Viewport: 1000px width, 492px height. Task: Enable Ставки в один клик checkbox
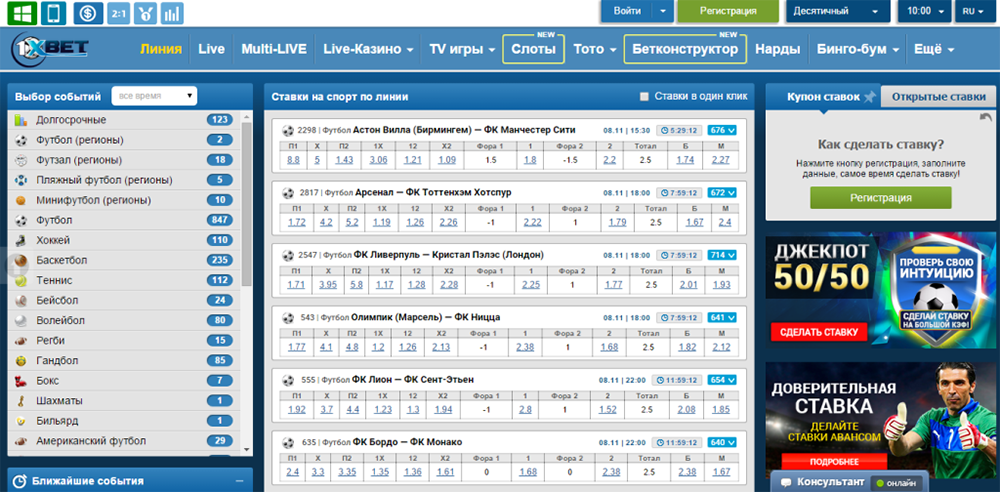644,96
